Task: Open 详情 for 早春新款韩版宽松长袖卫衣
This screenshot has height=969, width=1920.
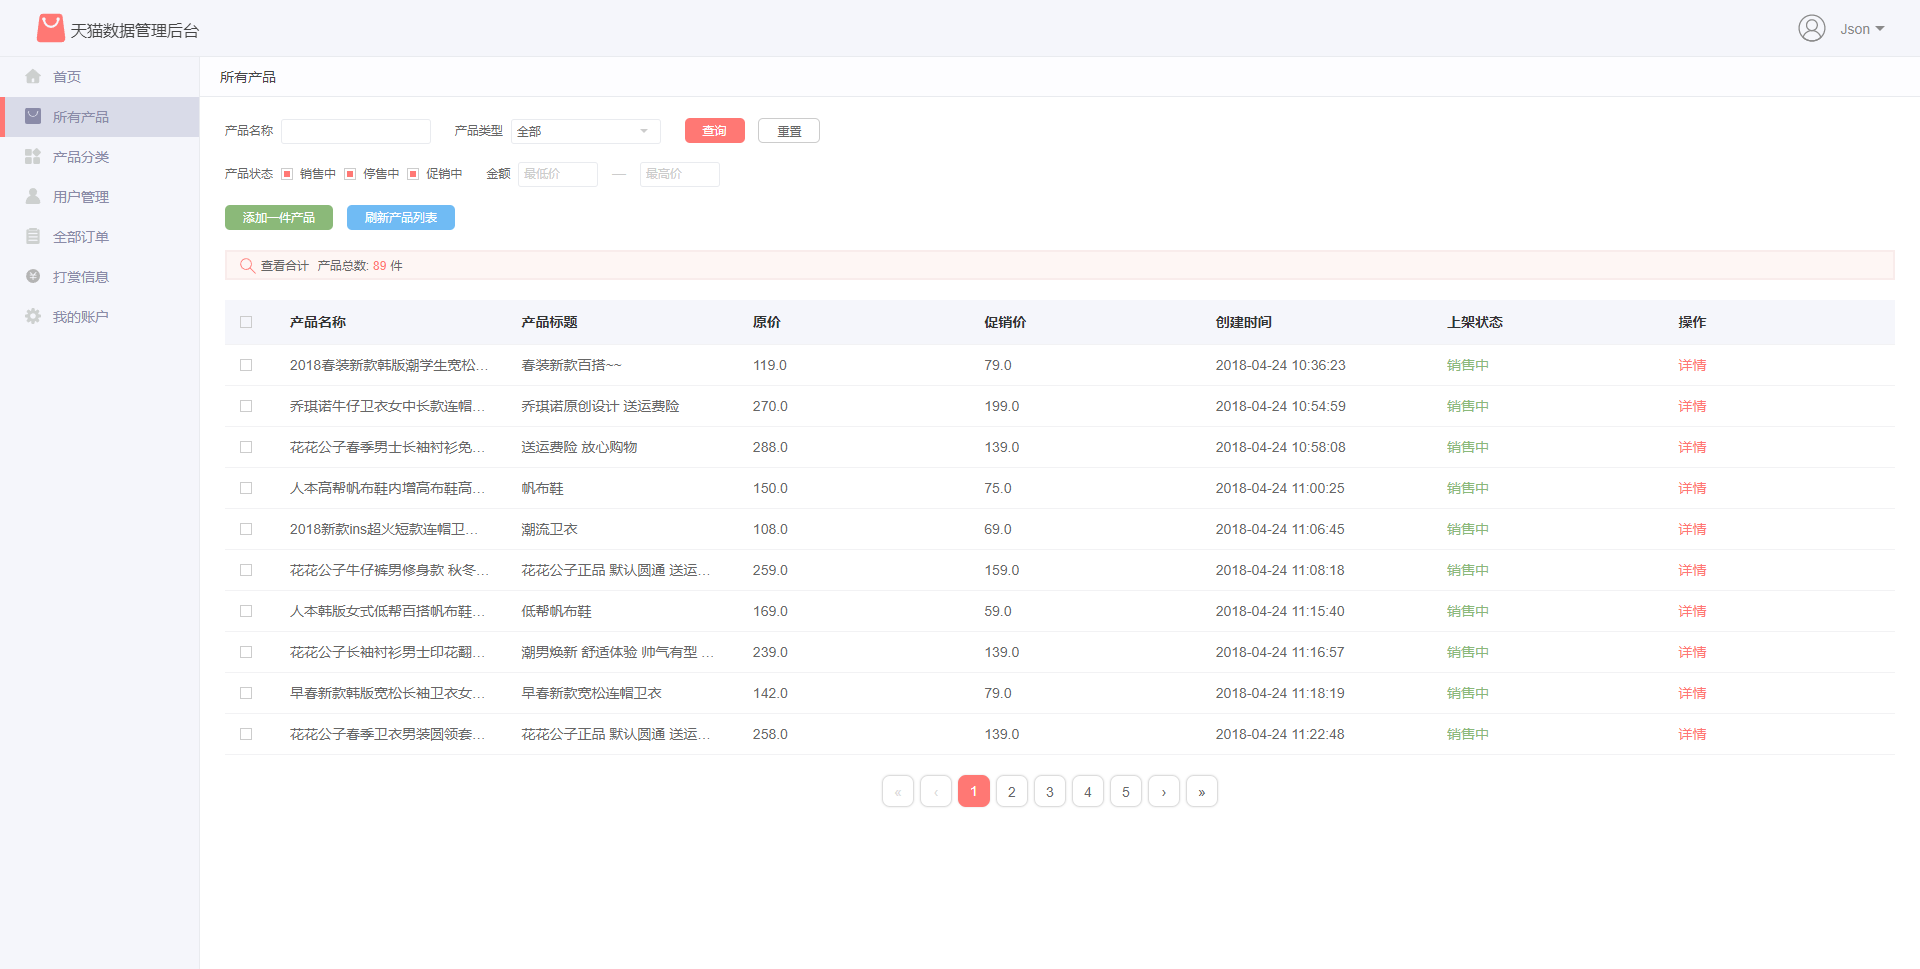Action: point(1692,693)
